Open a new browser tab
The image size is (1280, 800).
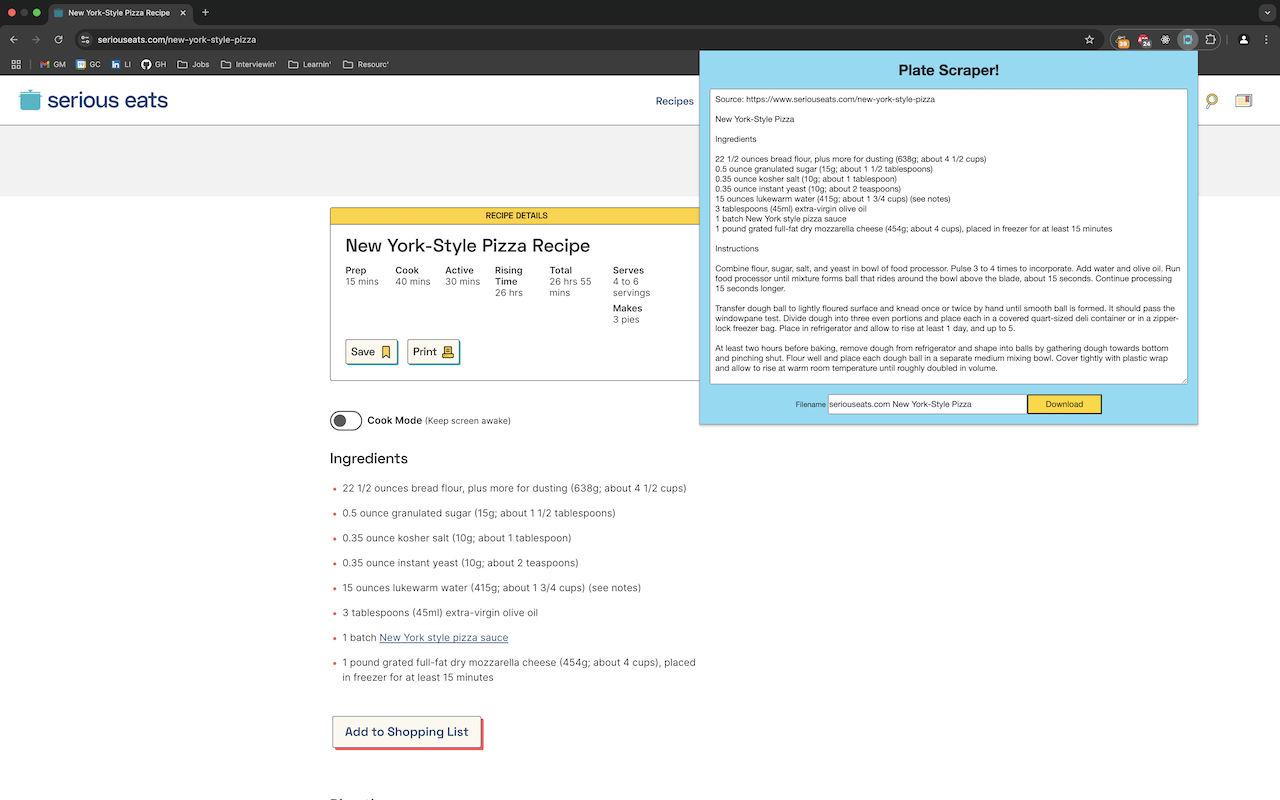pyautogui.click(x=205, y=13)
